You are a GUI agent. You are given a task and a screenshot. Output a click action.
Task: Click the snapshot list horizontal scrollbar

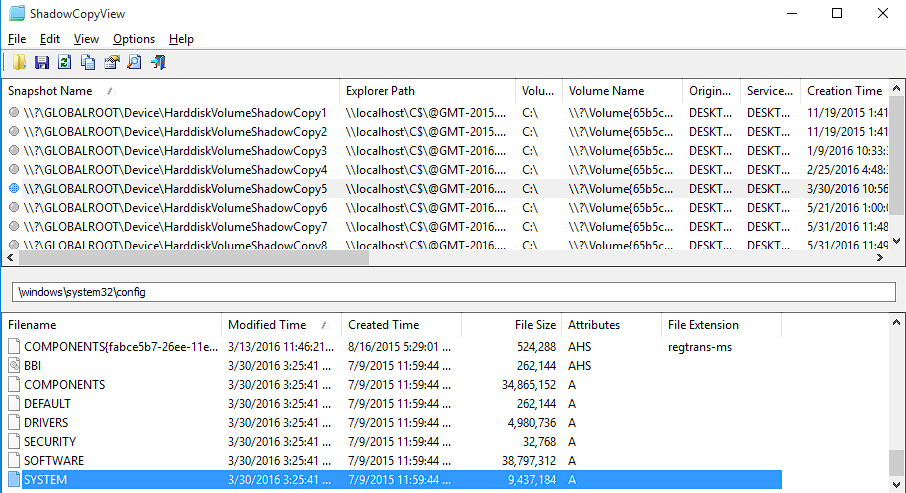click(x=200, y=257)
